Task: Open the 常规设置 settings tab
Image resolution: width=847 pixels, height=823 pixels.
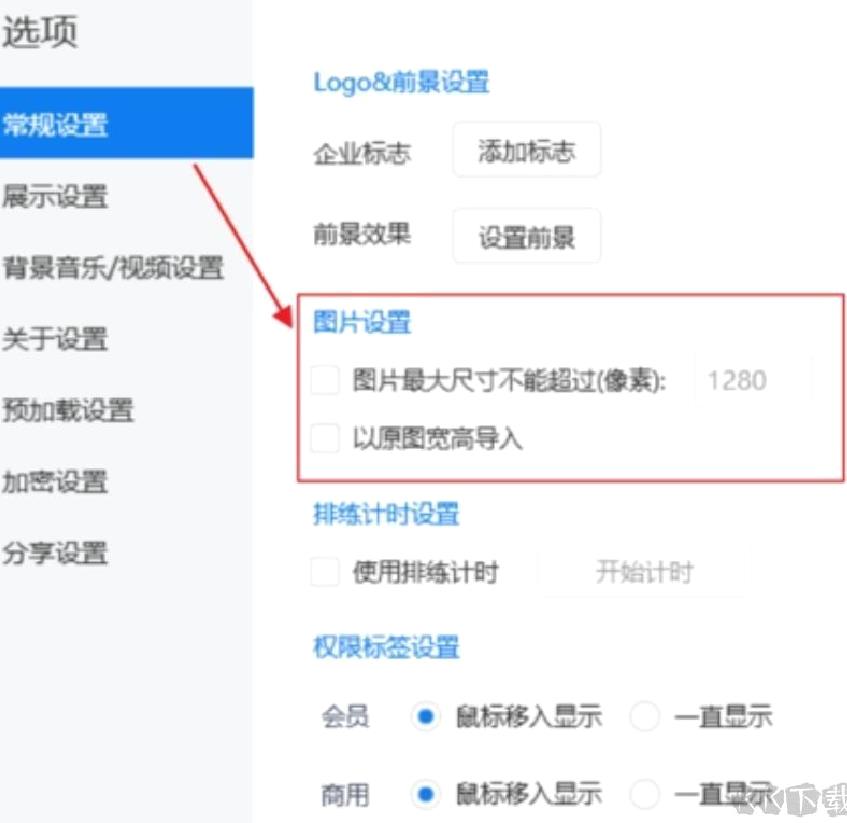Action: point(126,123)
